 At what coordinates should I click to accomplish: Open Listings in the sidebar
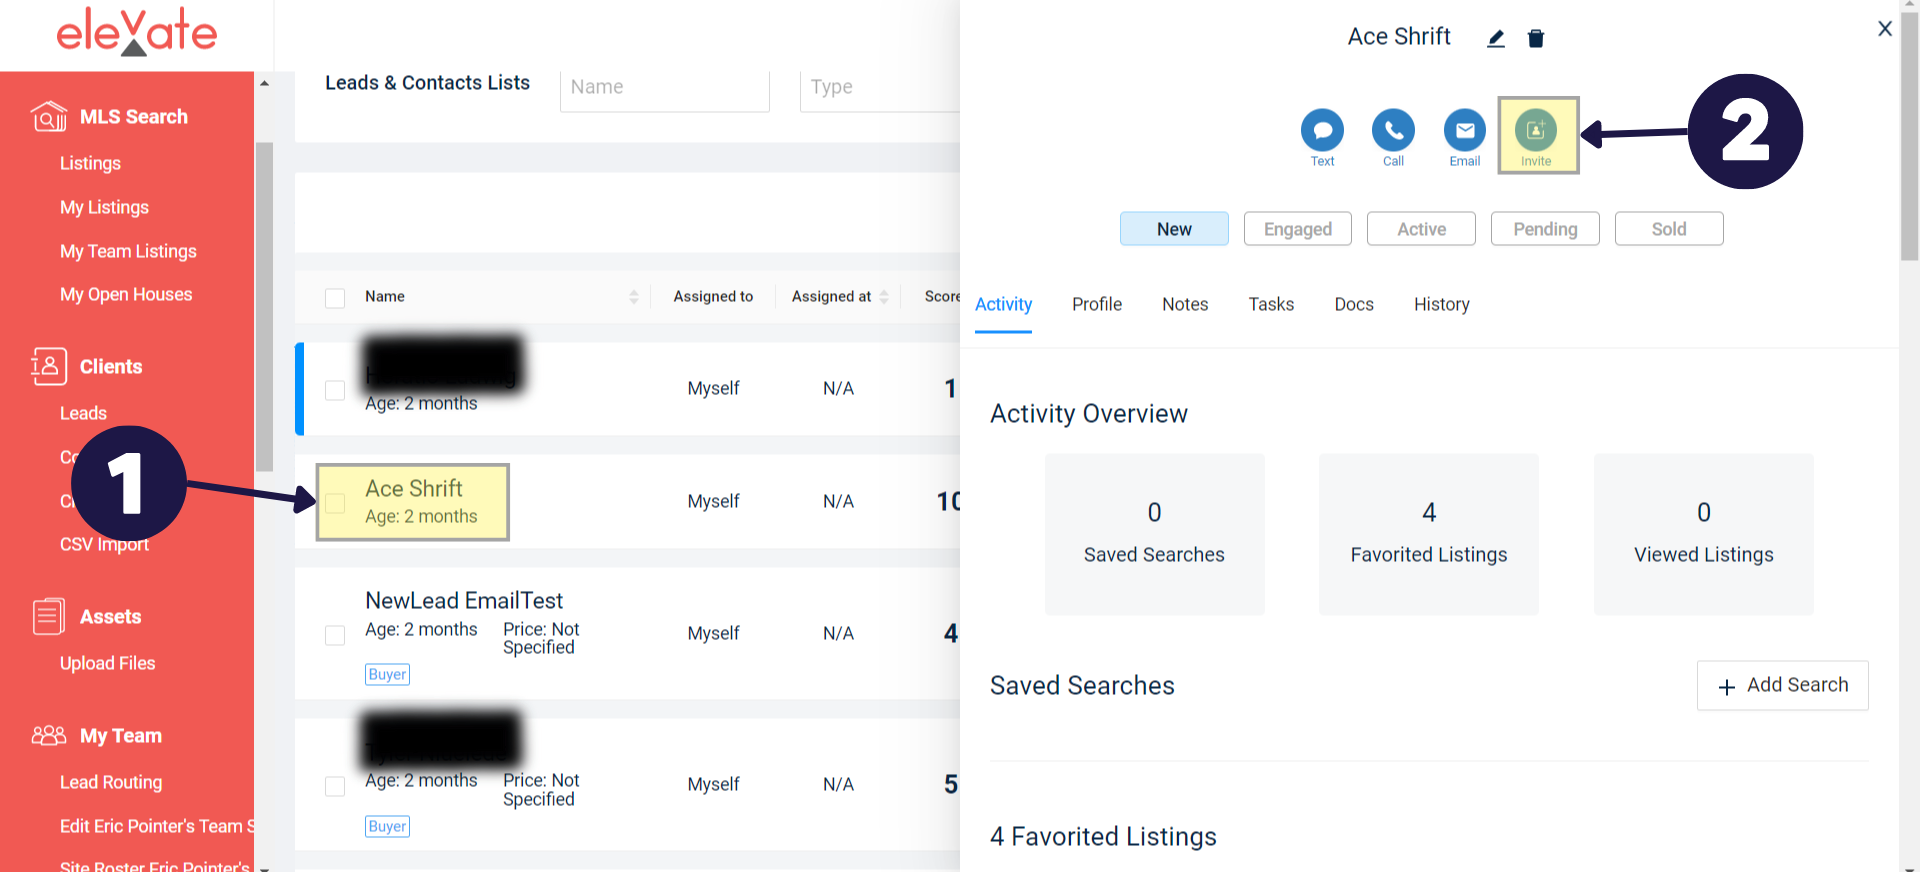coord(90,163)
